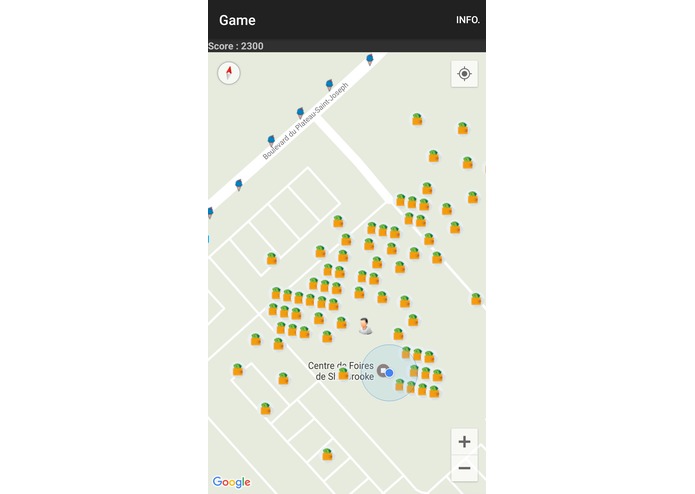Tap the blue current-location dot

tap(389, 373)
